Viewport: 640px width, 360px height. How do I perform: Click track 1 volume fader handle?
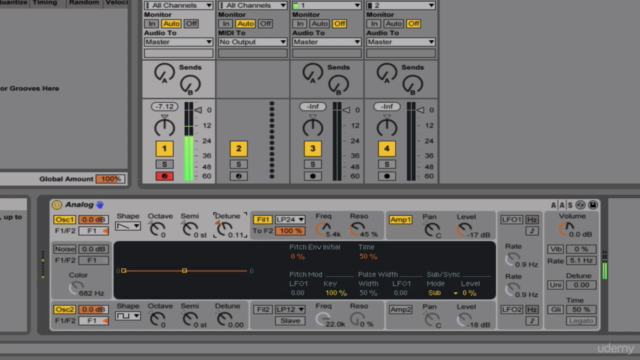click(x=198, y=110)
